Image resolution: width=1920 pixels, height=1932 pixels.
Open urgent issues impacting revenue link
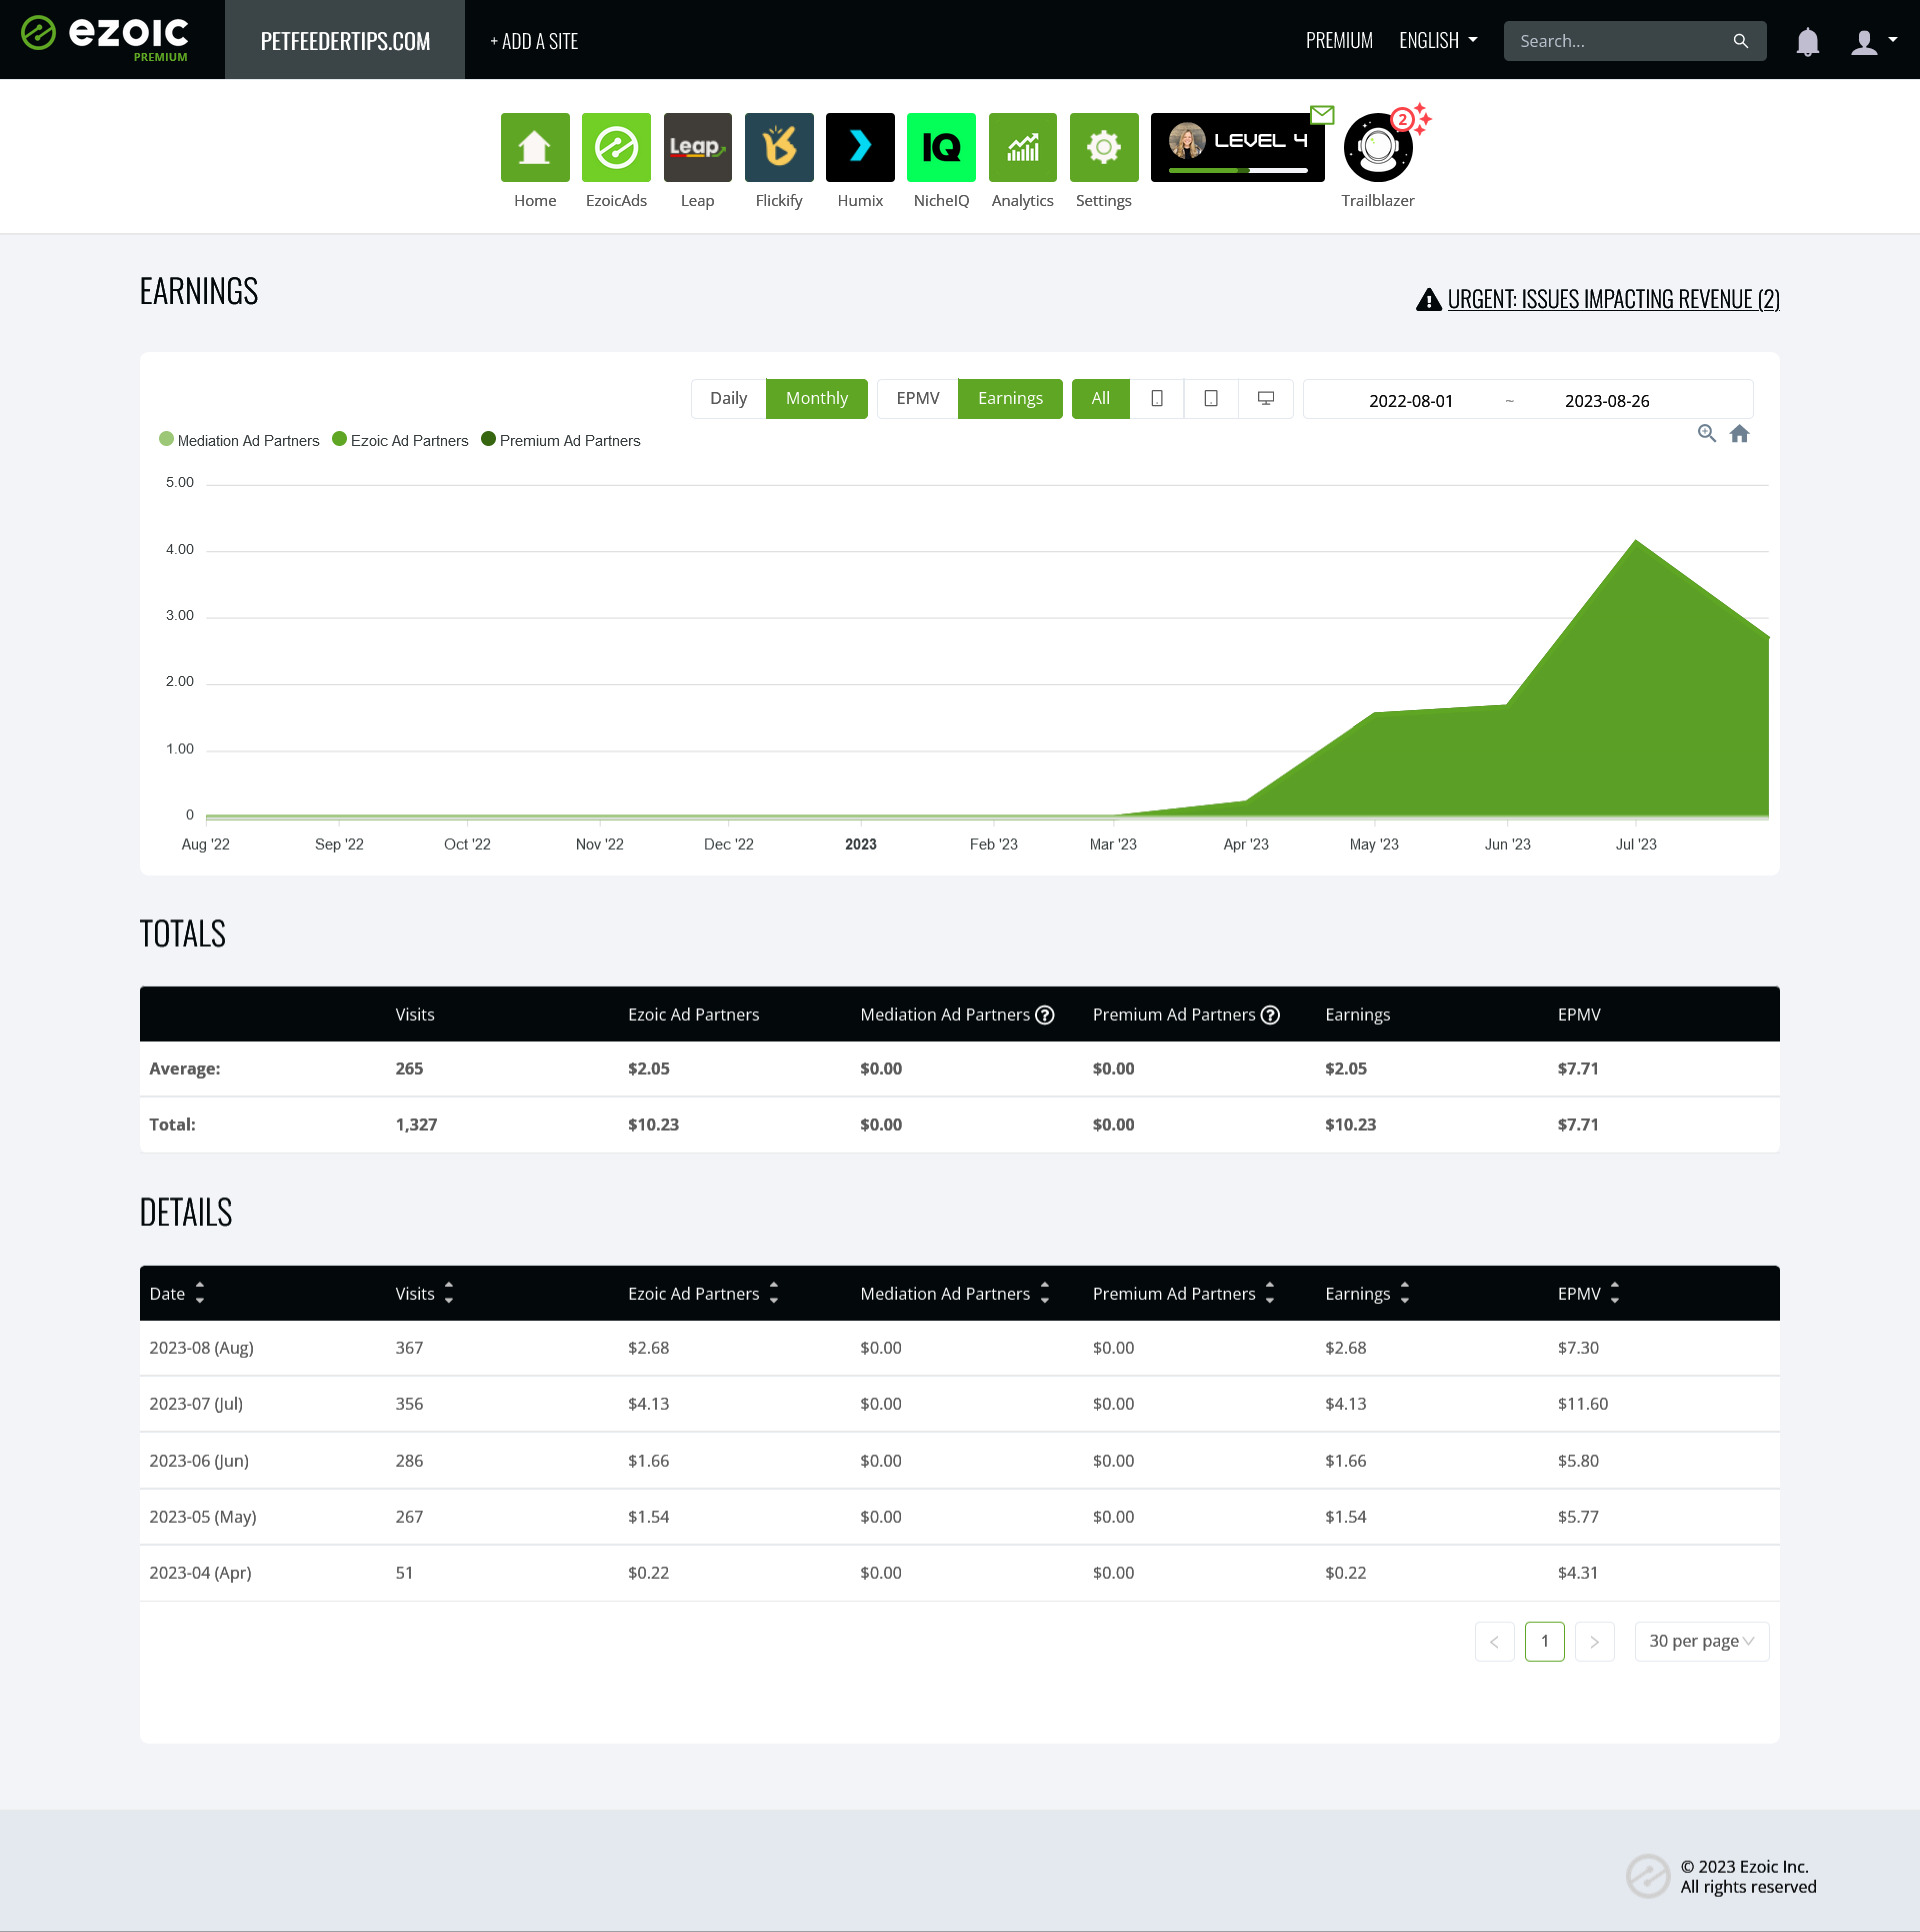coord(1613,299)
